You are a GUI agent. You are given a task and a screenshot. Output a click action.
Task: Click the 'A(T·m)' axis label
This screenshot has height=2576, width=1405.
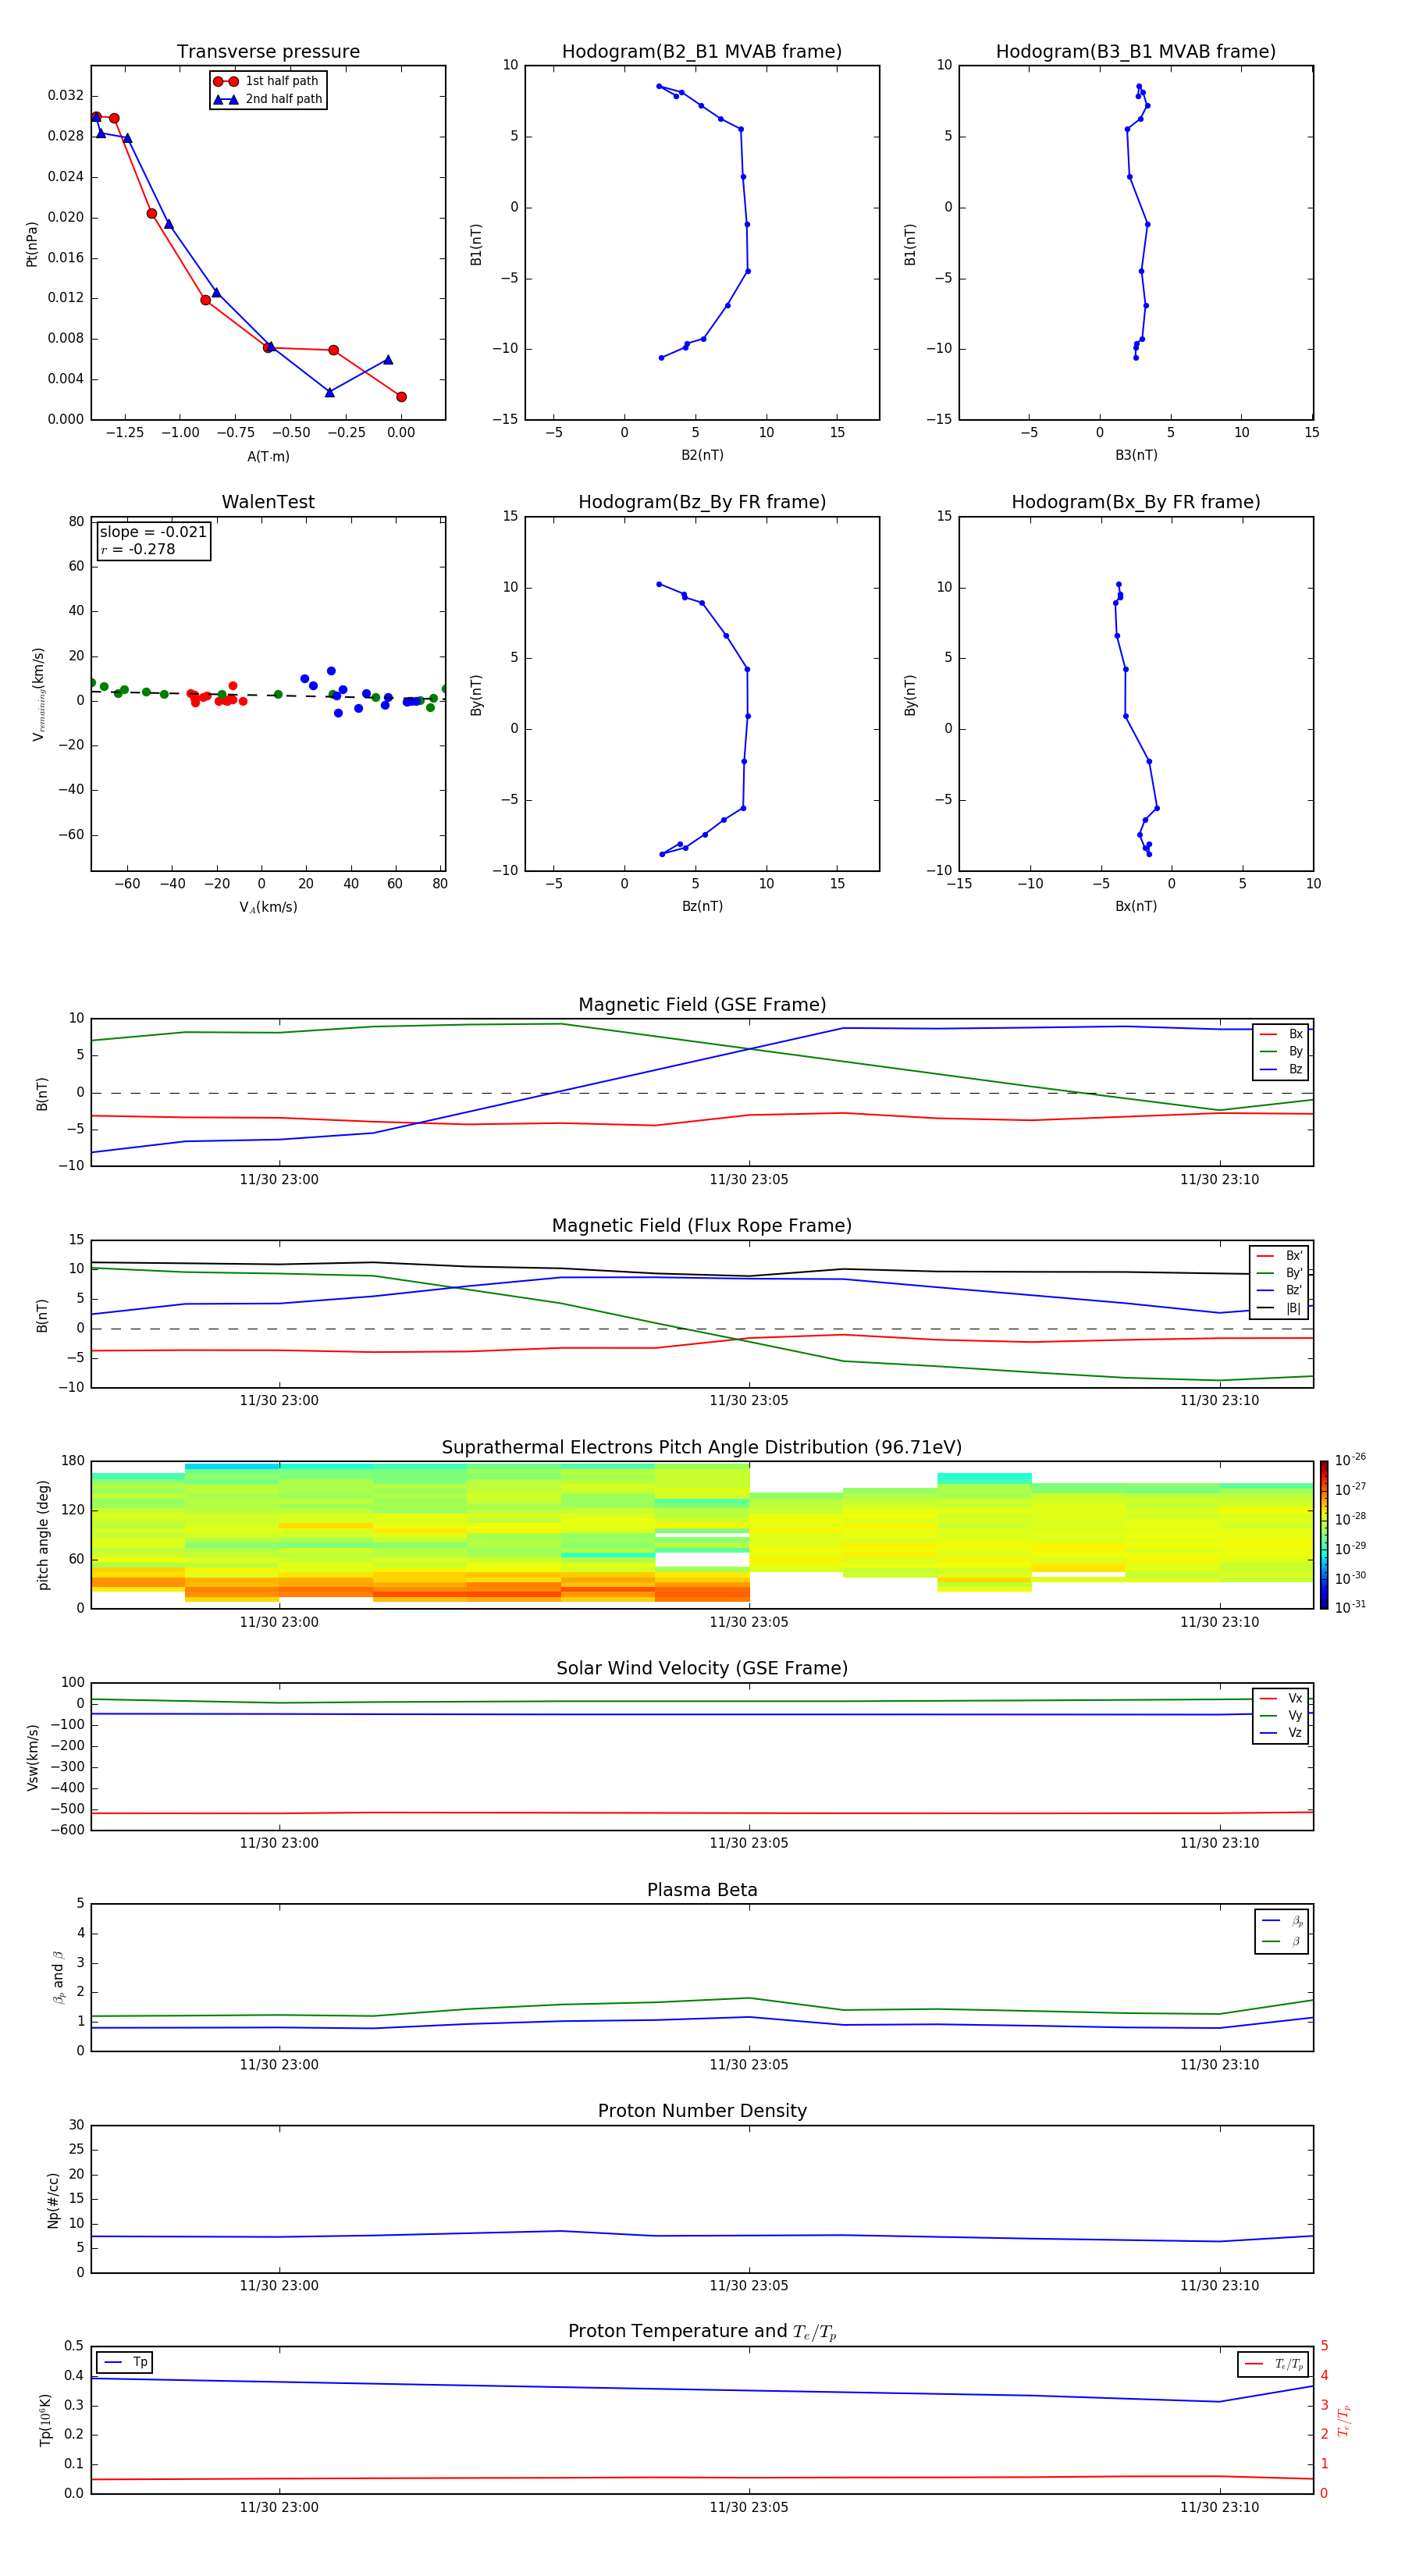tap(268, 457)
